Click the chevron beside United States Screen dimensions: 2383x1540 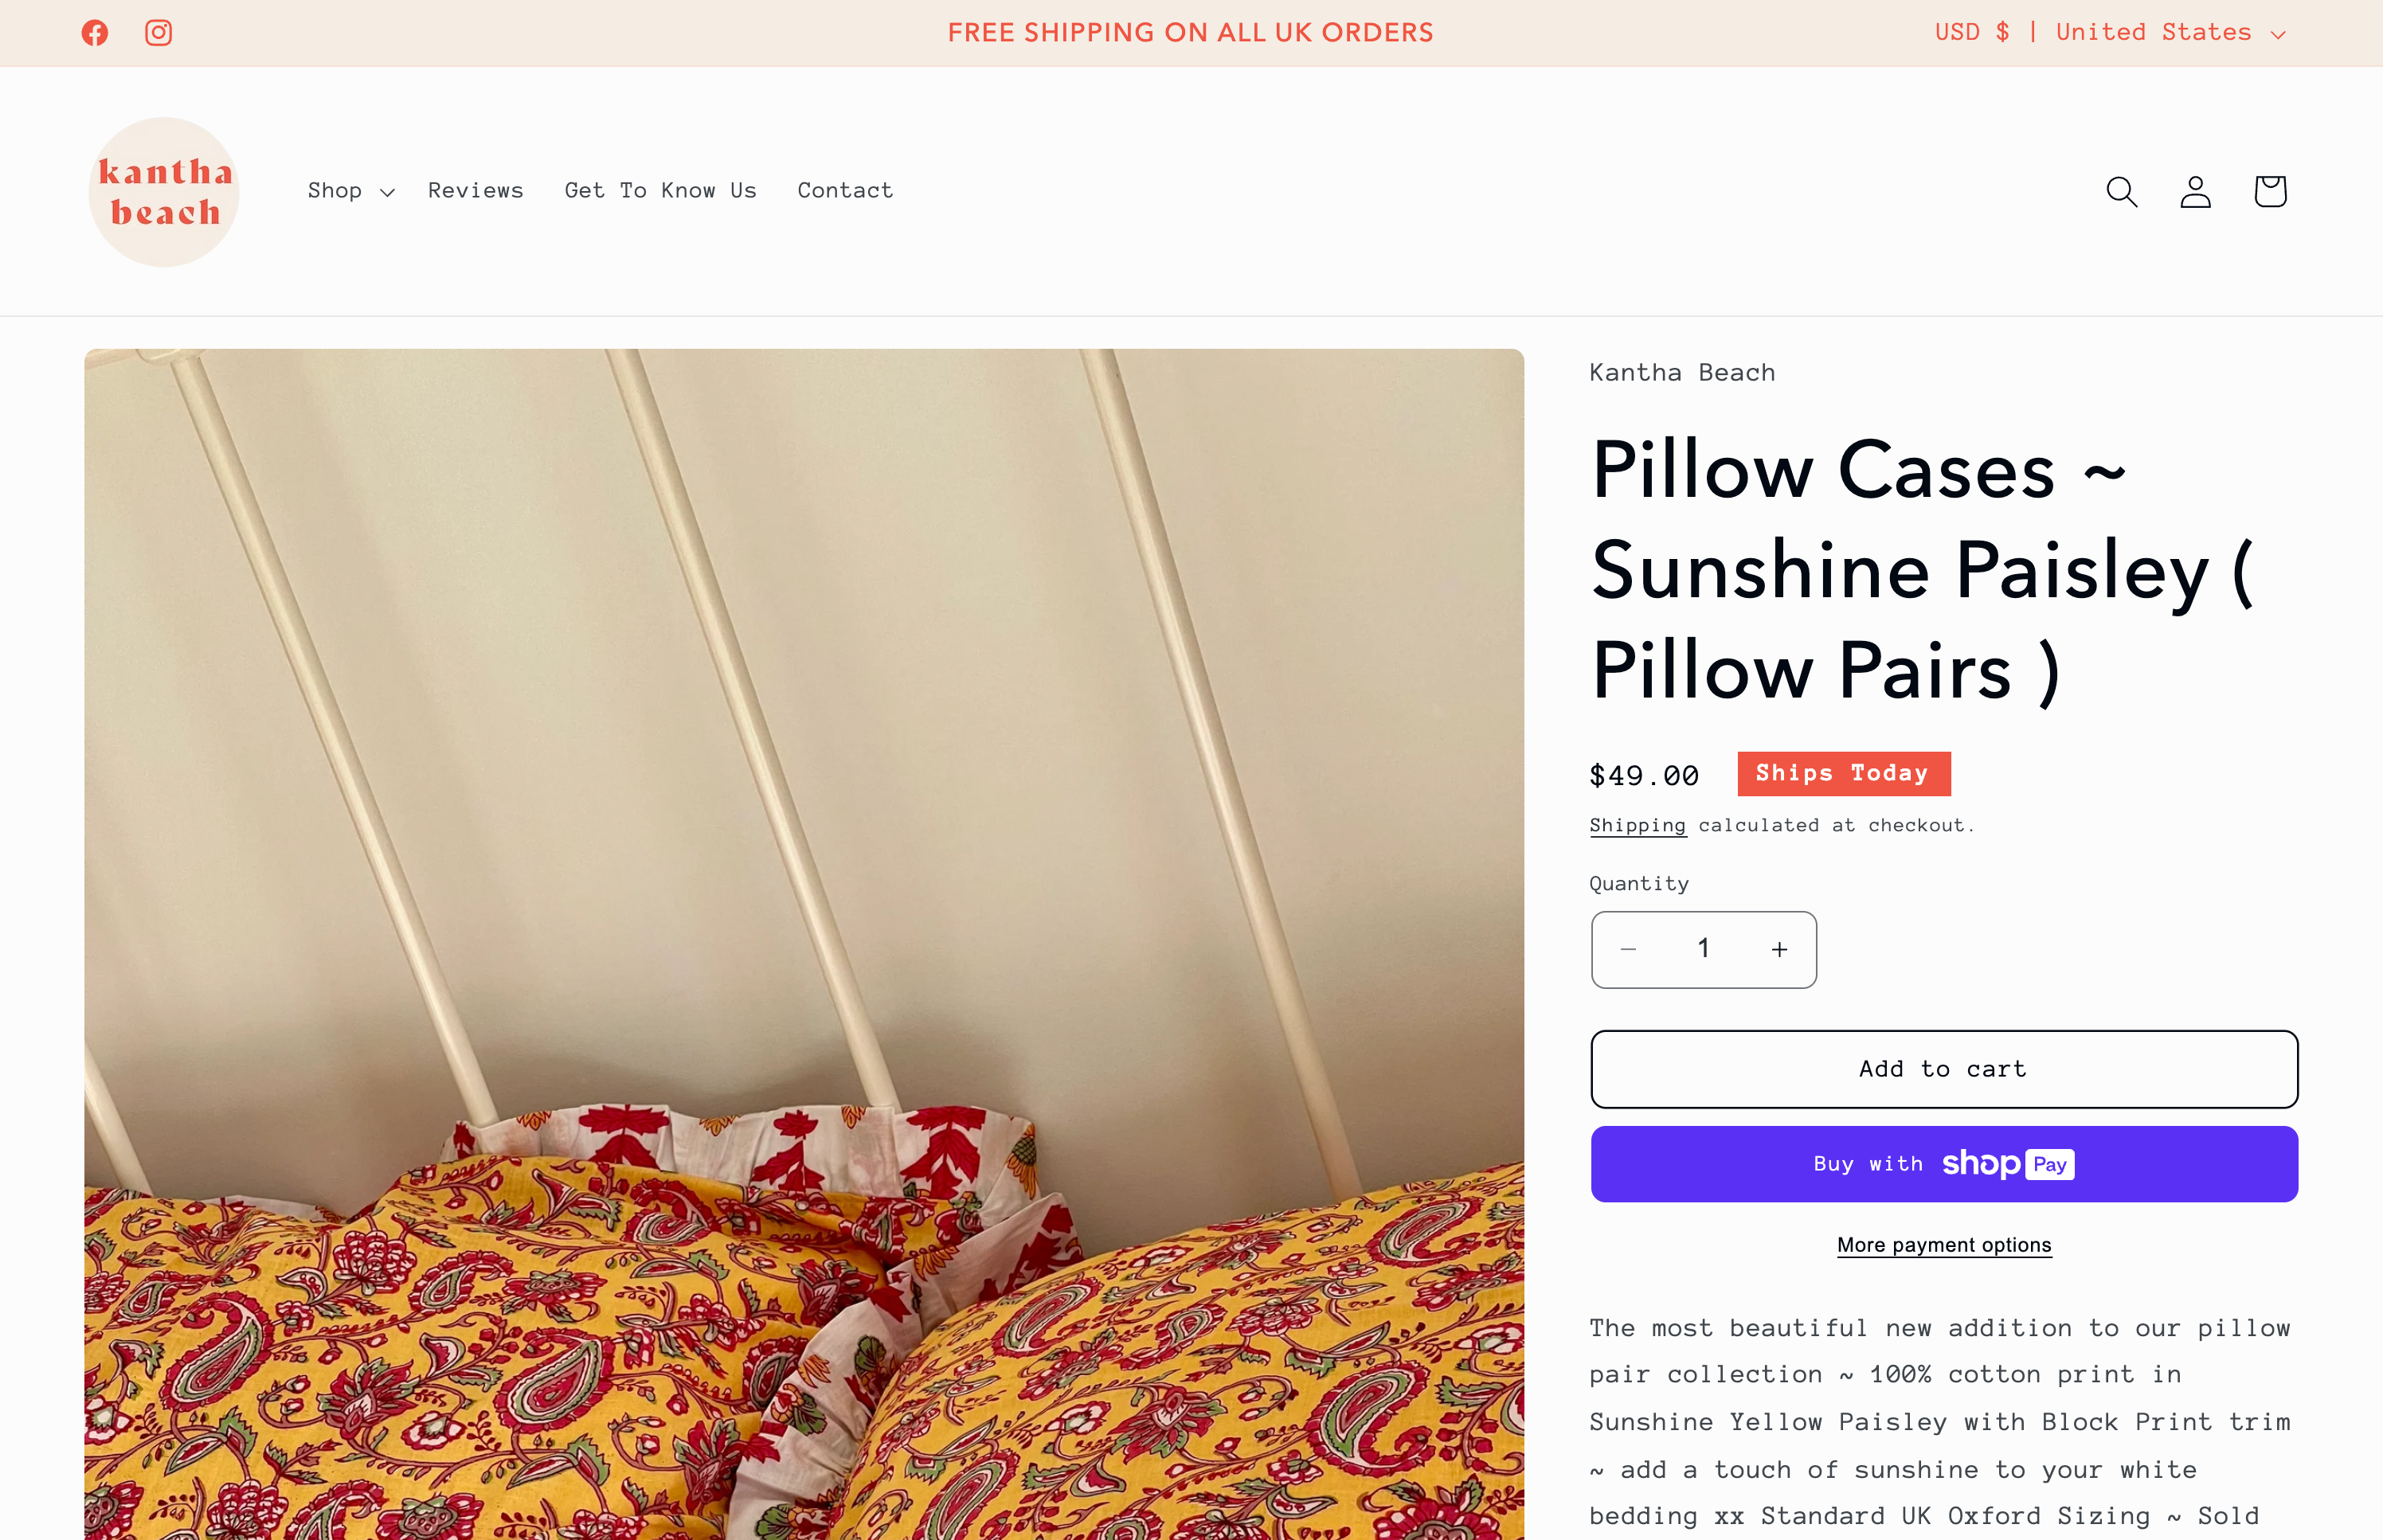[x=2278, y=35]
